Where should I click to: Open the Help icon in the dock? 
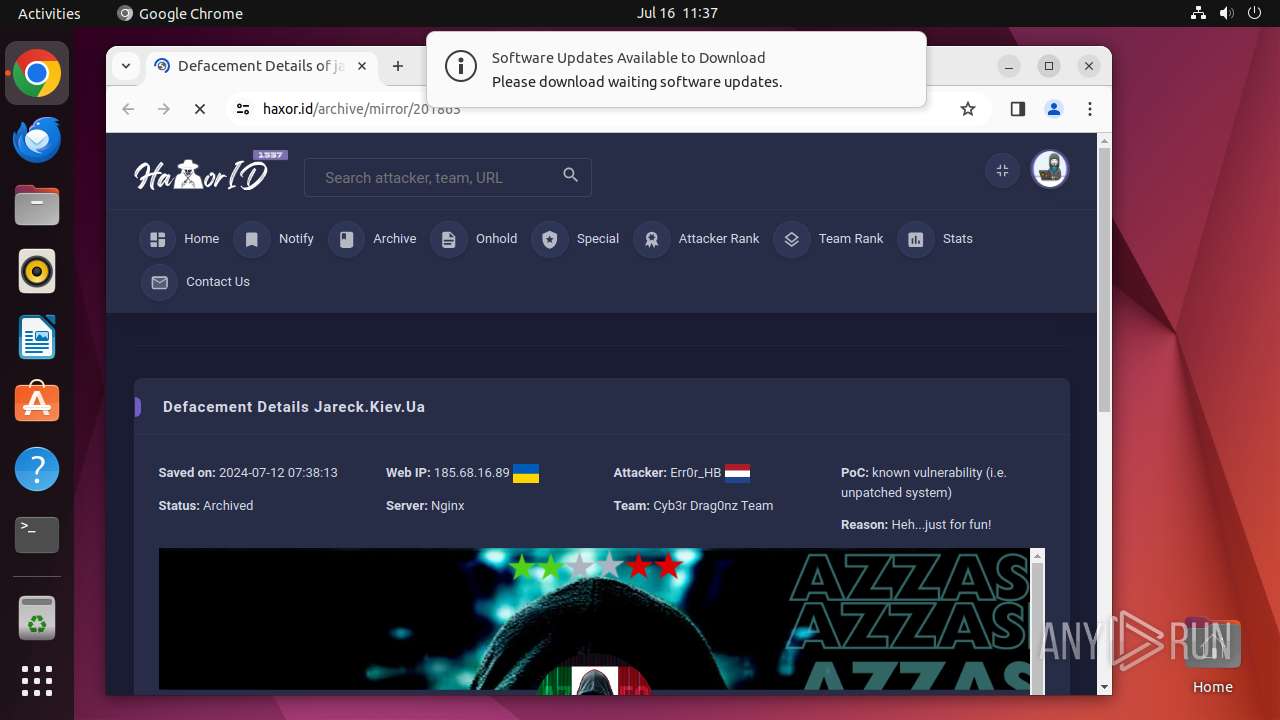click(x=37, y=469)
